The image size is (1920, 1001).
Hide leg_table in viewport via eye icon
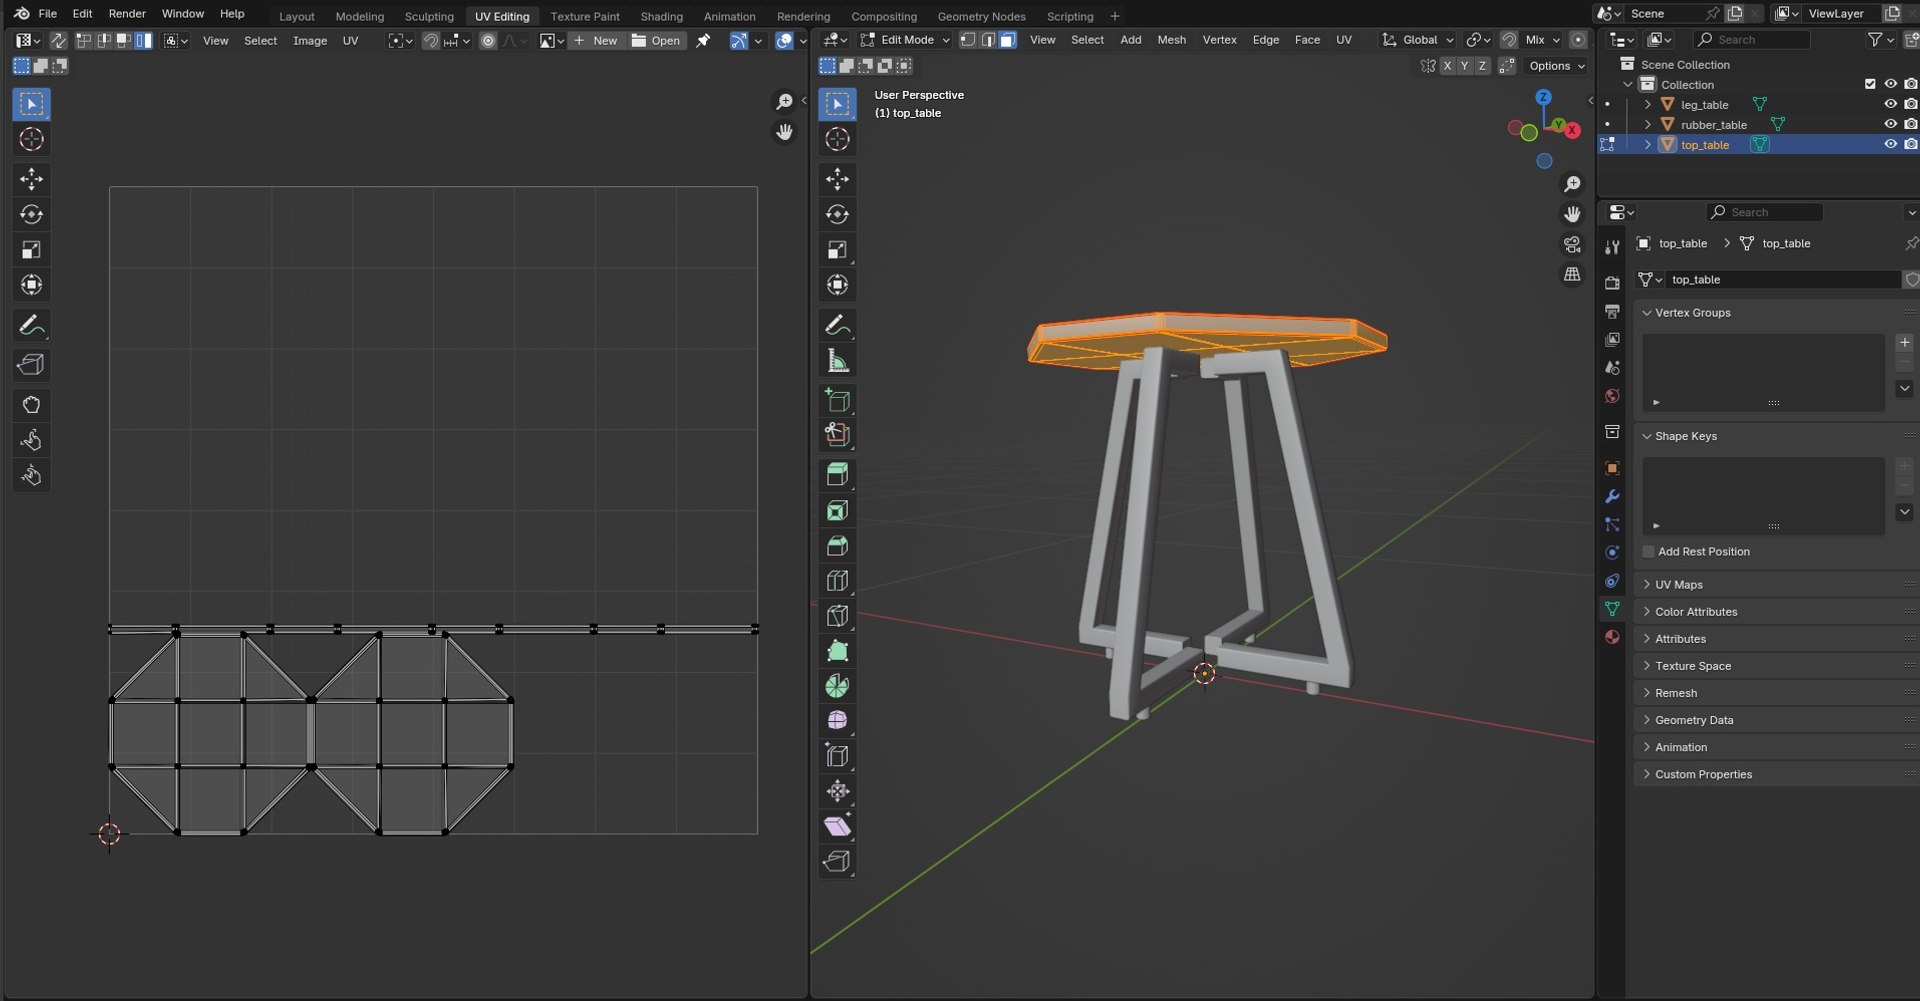(x=1890, y=104)
